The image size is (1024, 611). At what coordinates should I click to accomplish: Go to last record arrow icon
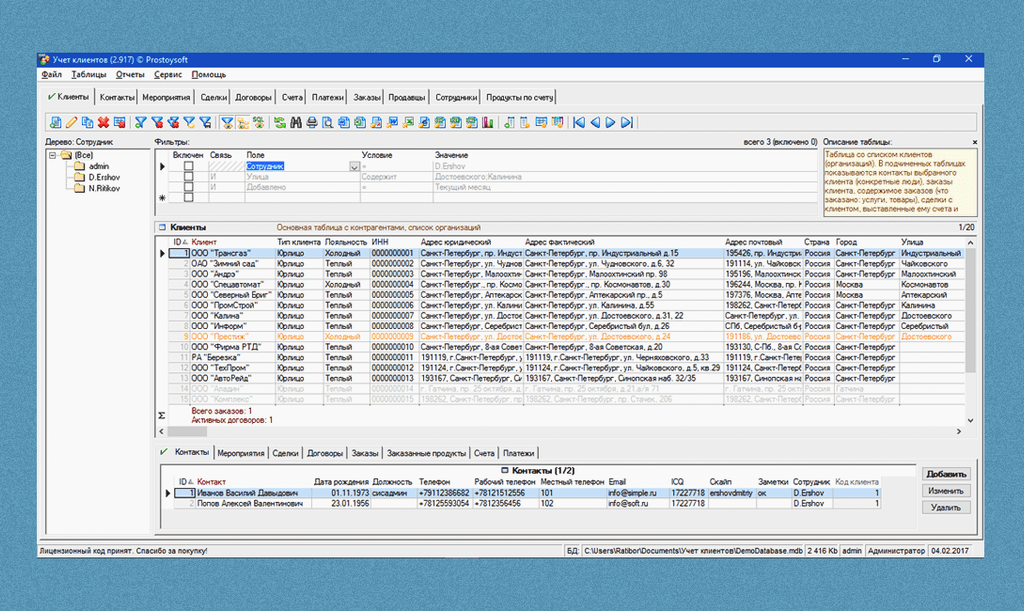click(627, 123)
